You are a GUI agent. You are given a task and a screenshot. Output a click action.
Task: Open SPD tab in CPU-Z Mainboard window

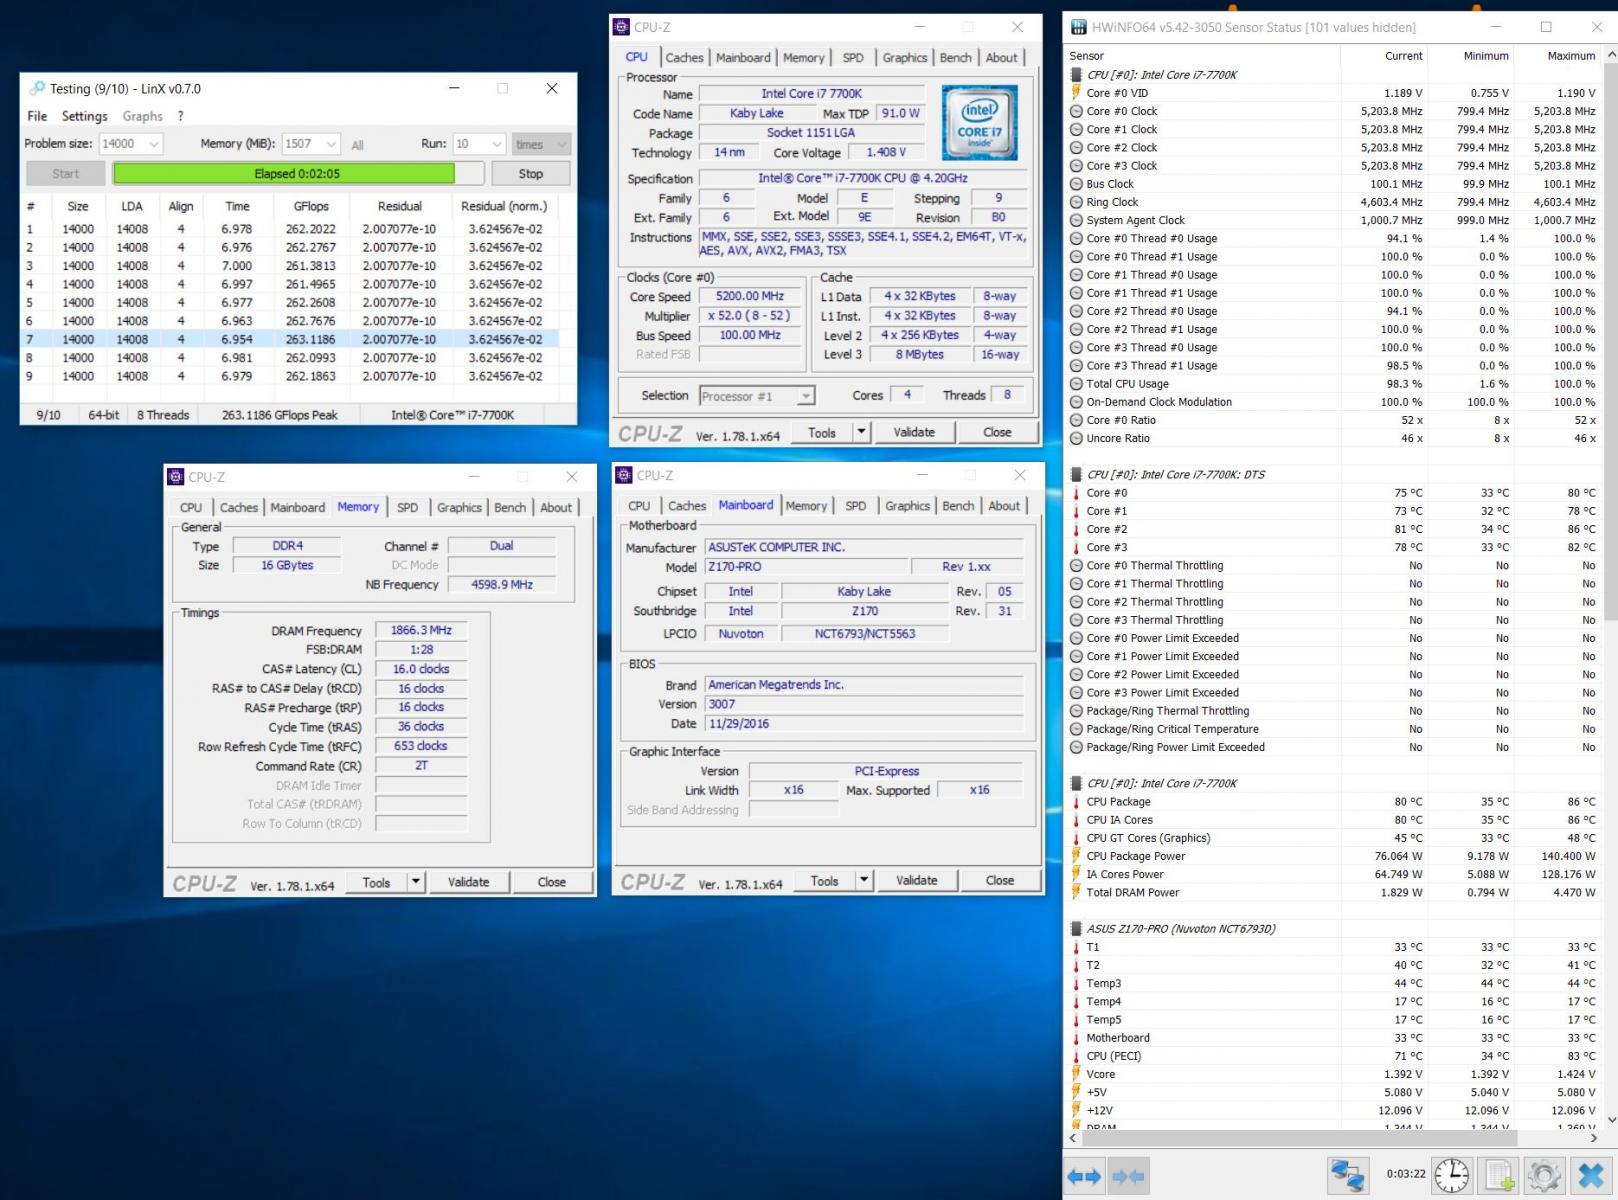click(x=855, y=506)
